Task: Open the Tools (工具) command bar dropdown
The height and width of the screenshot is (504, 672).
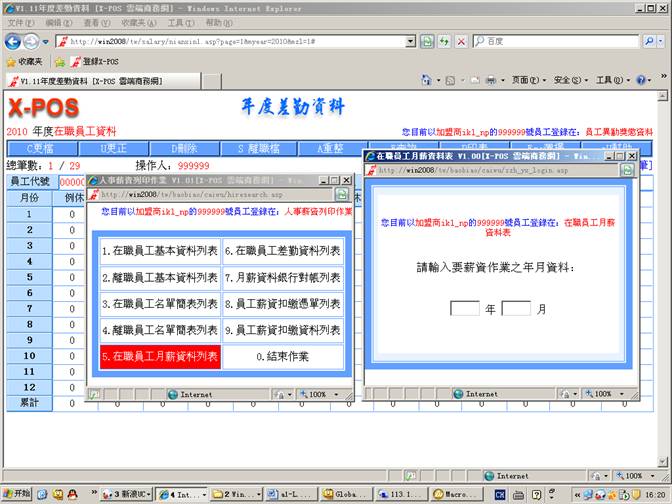Action: pyautogui.click(x=610, y=80)
